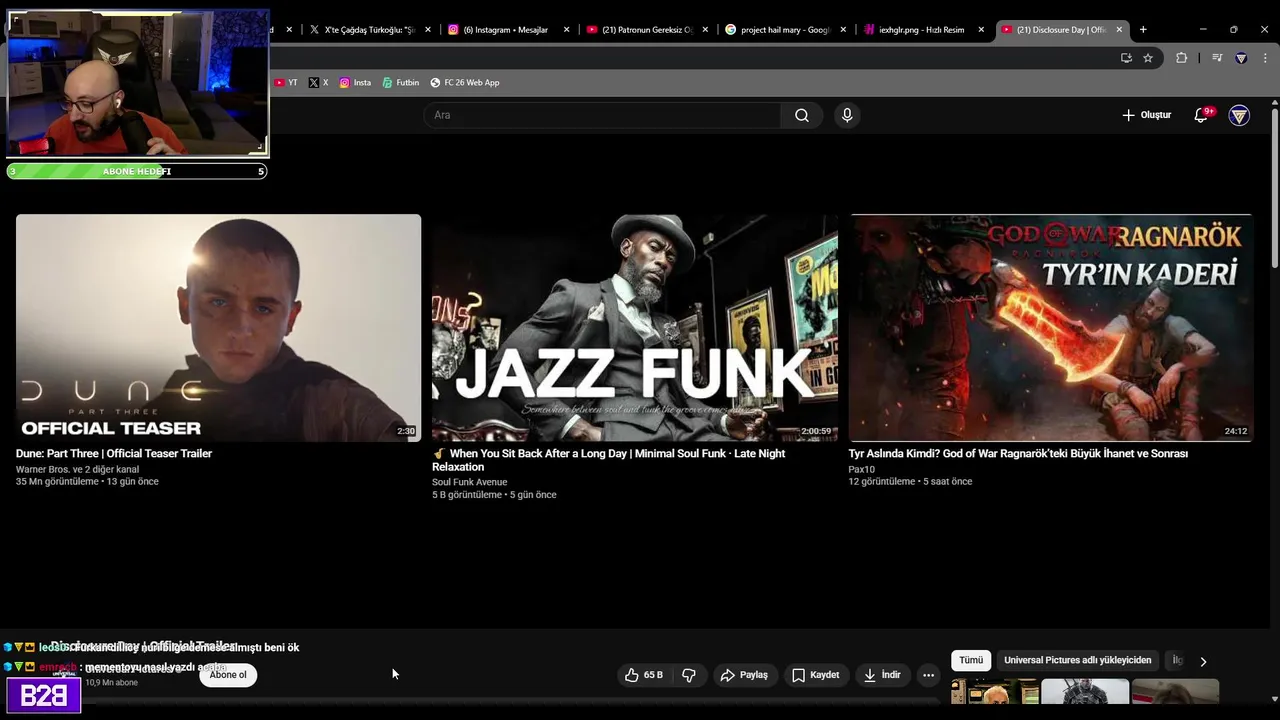Open title Tyr Aslında Kimdi? God of War

coord(1018,454)
